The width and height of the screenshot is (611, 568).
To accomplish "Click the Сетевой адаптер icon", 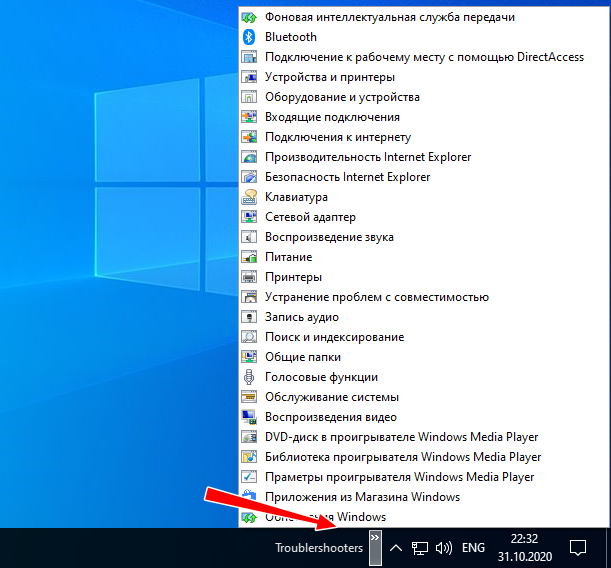I will (x=249, y=217).
